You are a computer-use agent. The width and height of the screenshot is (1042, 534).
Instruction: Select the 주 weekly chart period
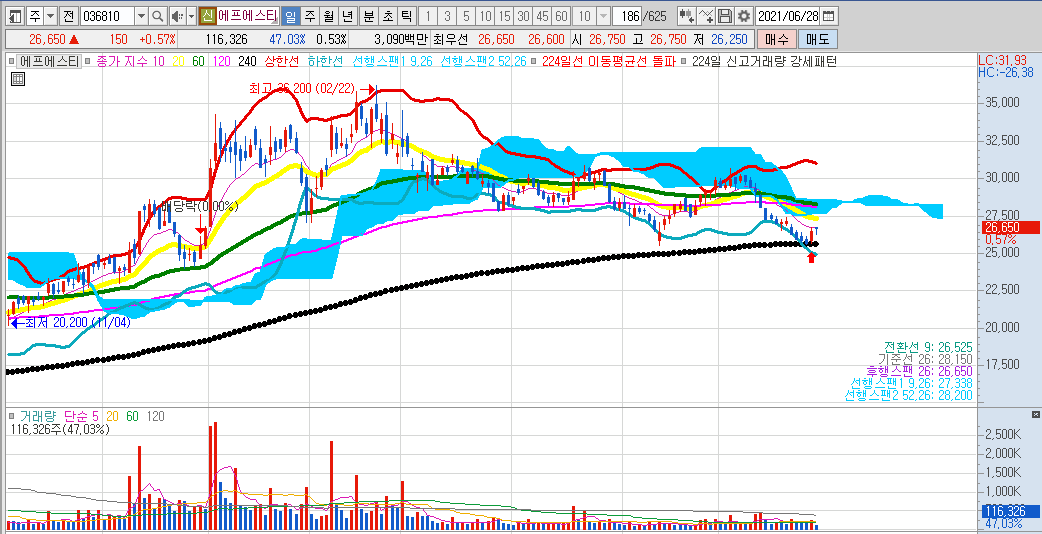coord(310,16)
